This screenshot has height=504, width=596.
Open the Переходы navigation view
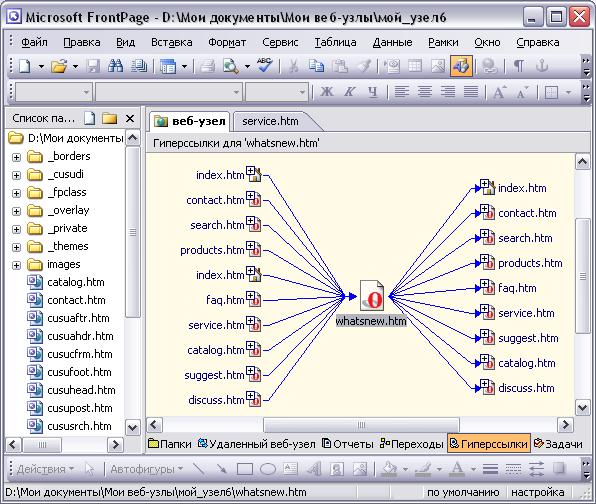coord(412,444)
